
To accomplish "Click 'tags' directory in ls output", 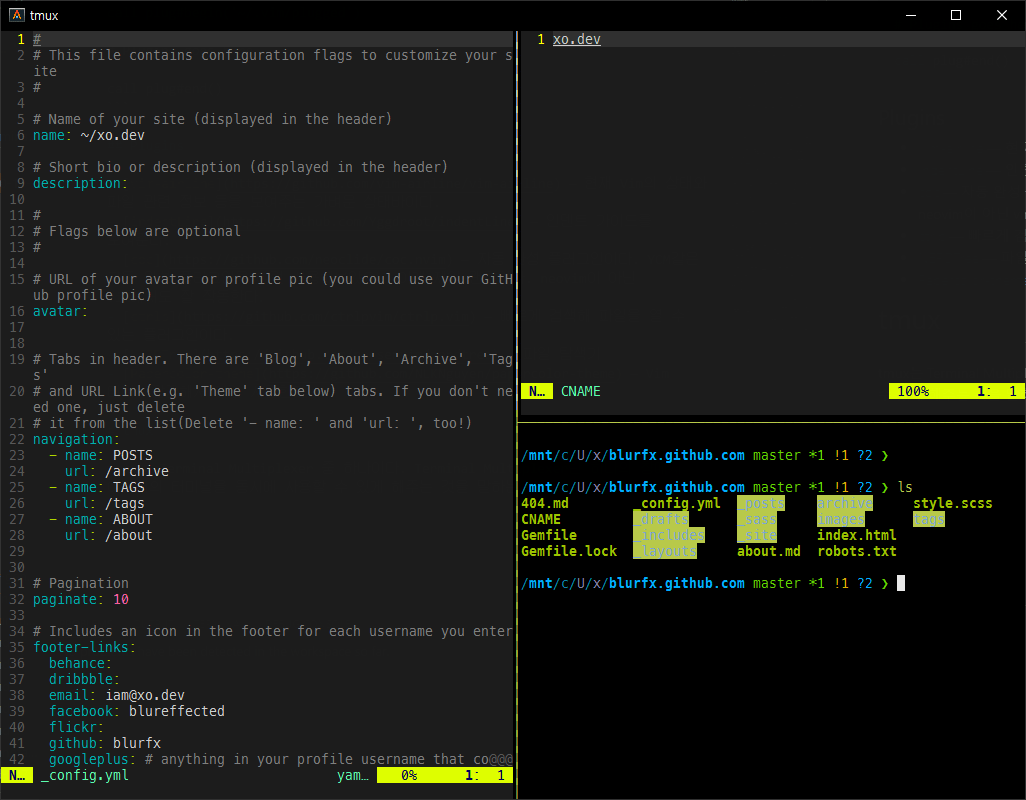I will click(929, 519).
